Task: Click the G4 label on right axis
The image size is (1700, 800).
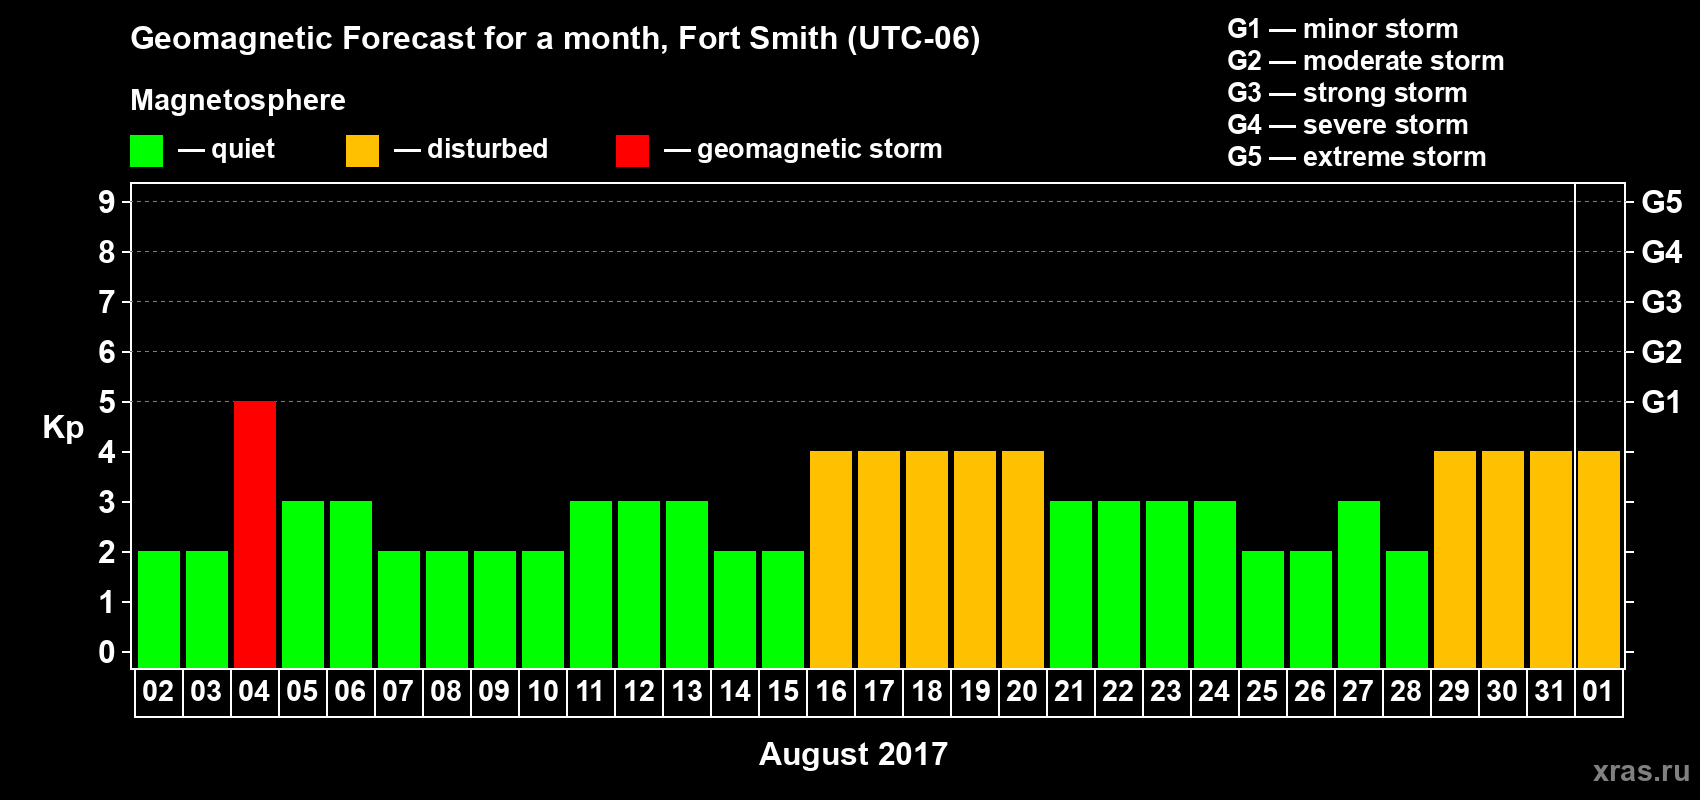Action: click(1661, 252)
